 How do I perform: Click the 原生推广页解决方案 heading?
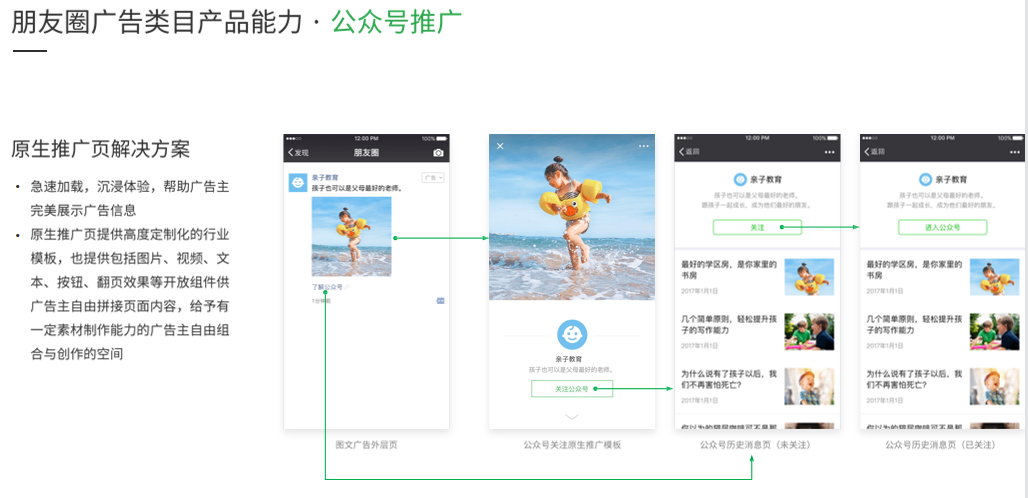(x=100, y=149)
